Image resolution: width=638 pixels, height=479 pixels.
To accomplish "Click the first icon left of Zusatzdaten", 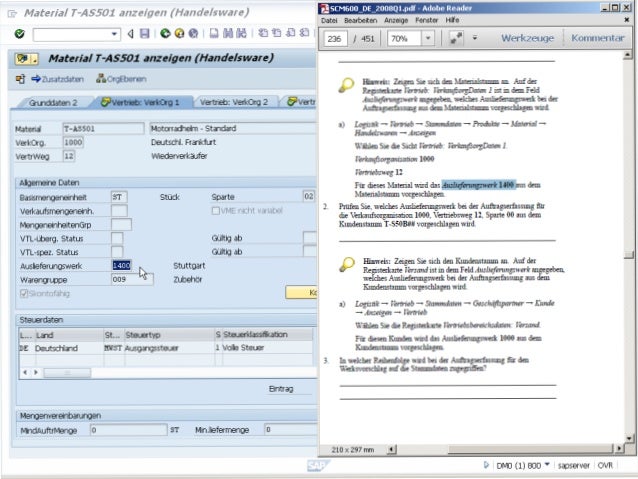I will [x=20, y=79].
